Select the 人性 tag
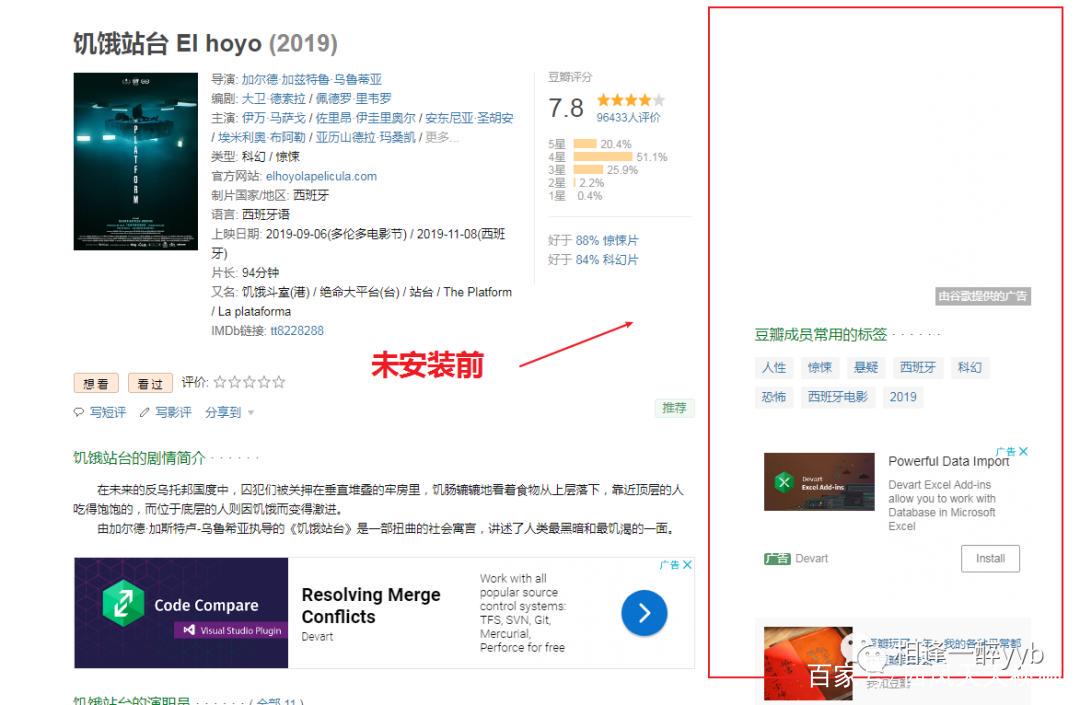The width and height of the screenshot is (1080, 705). 774,368
